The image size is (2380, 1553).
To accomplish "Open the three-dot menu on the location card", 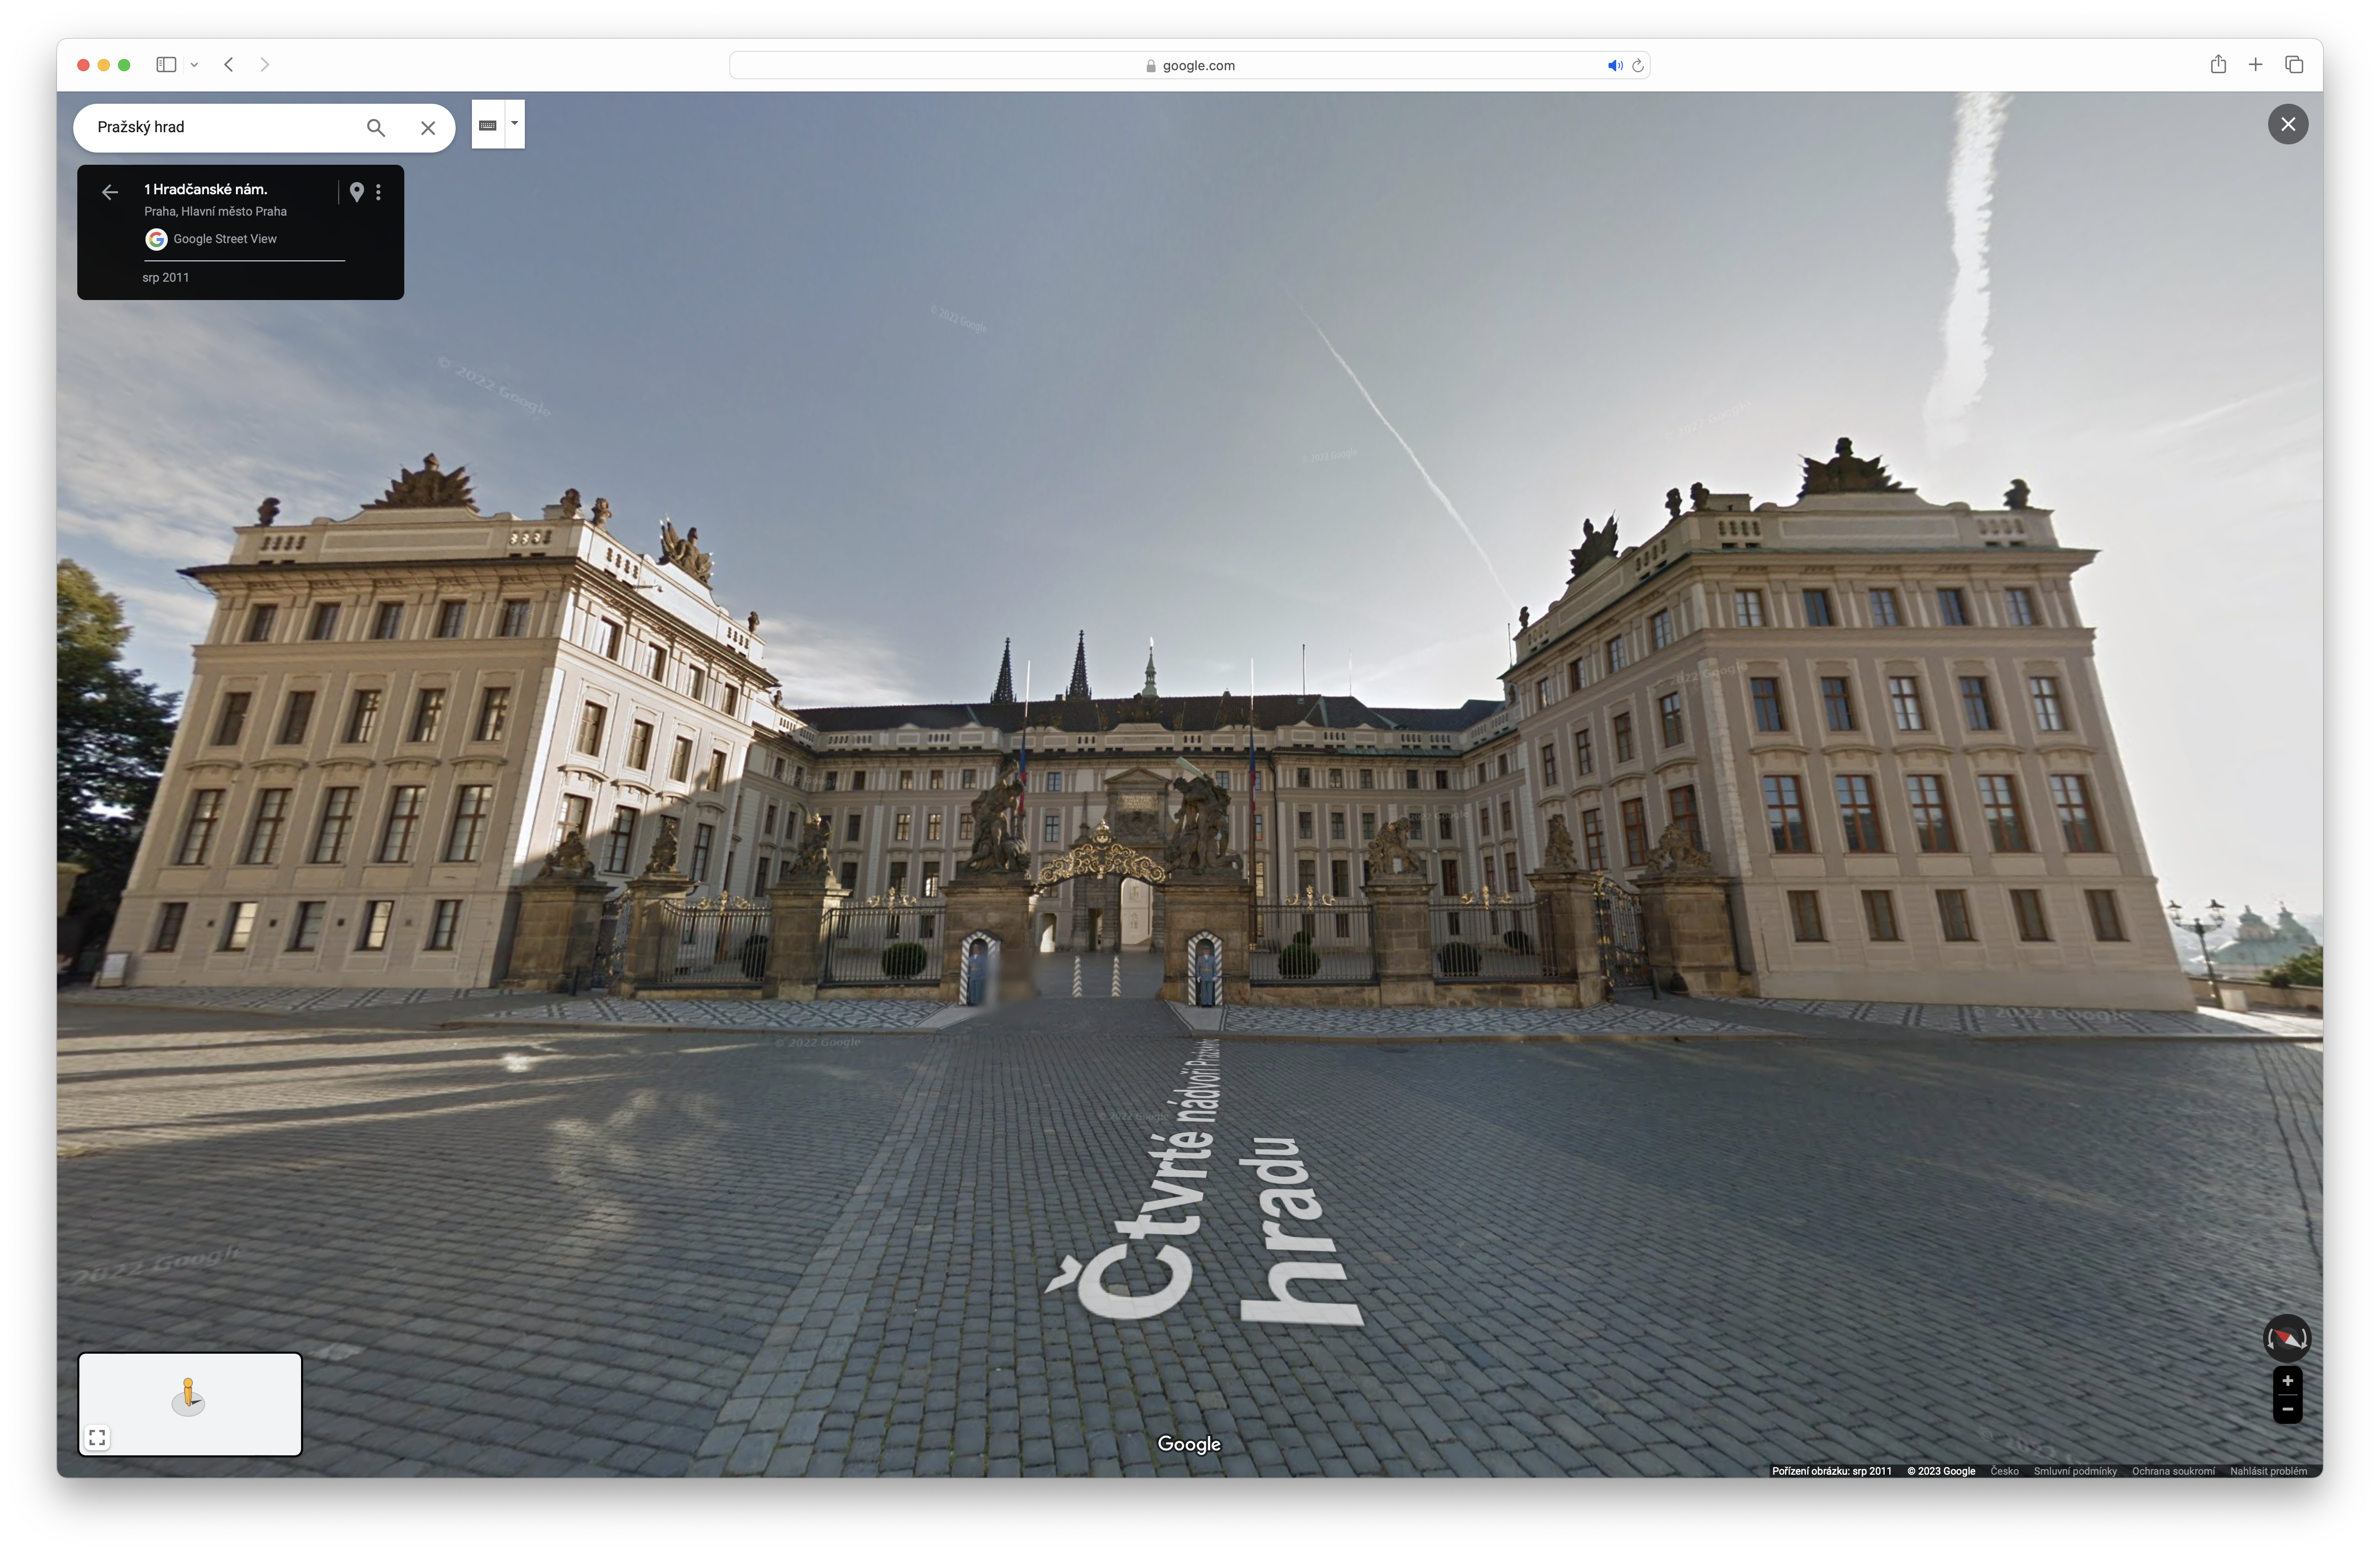I will 379,192.
